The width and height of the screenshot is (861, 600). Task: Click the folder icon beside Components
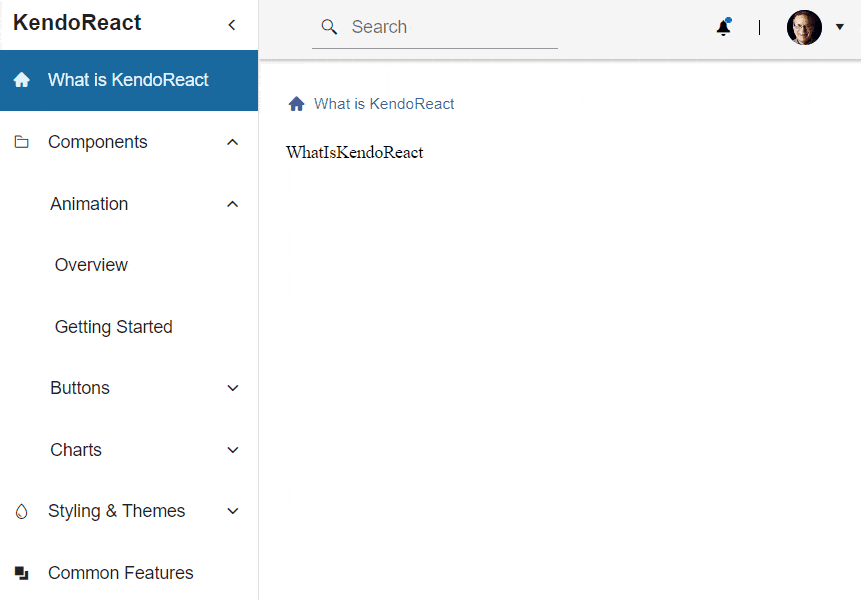click(x=20, y=141)
